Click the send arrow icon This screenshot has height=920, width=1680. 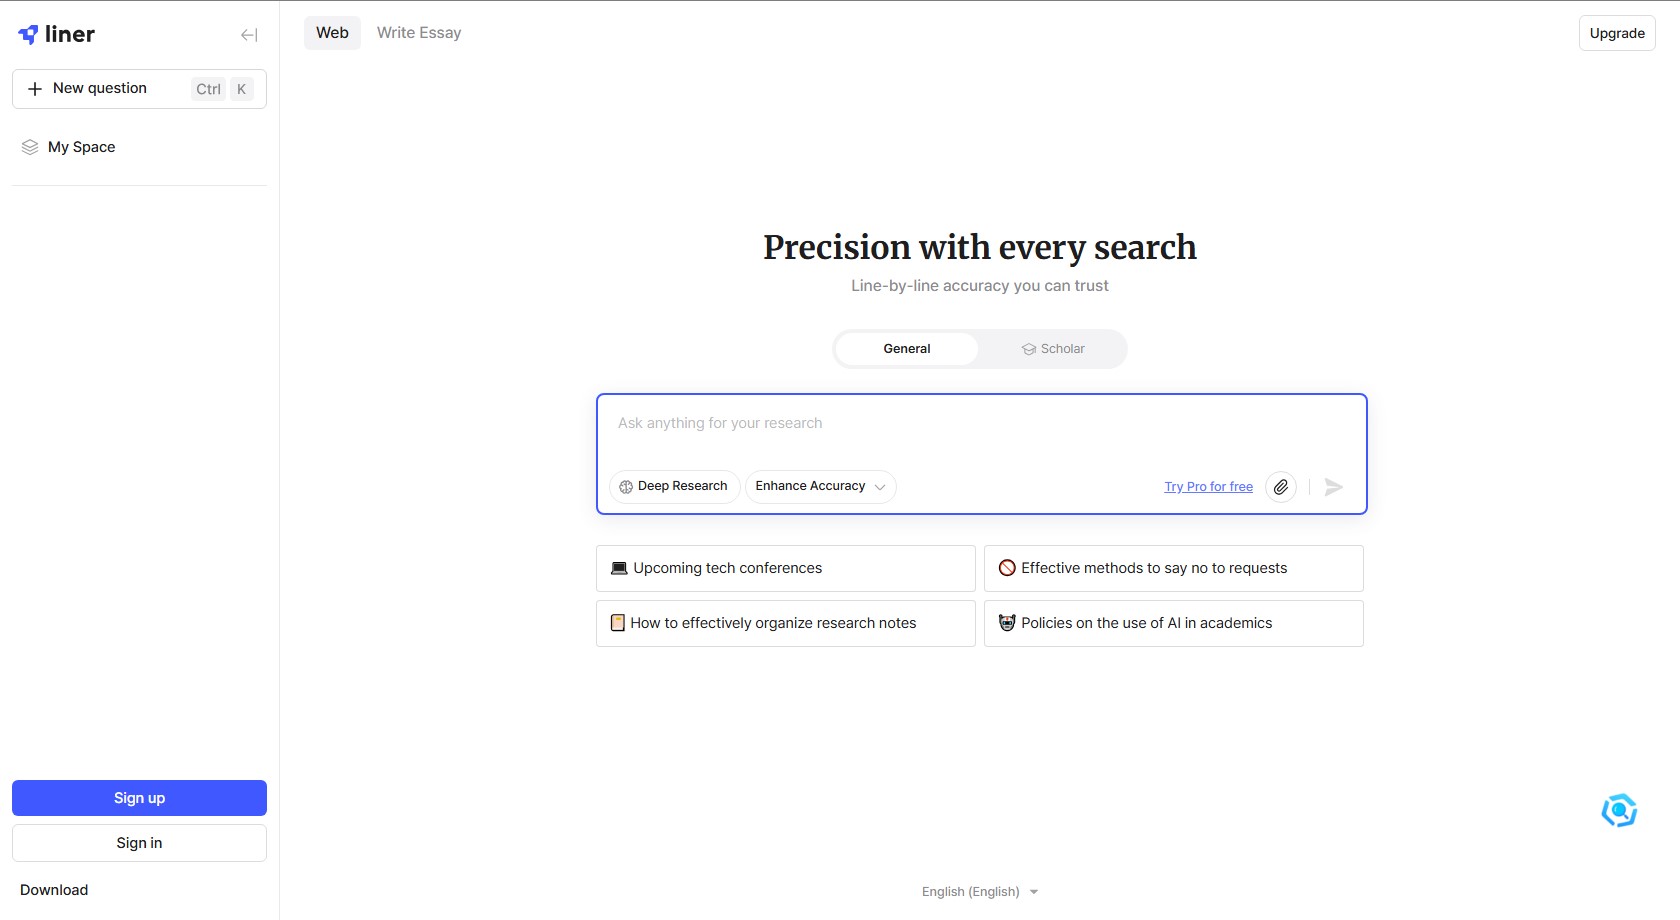(1333, 487)
